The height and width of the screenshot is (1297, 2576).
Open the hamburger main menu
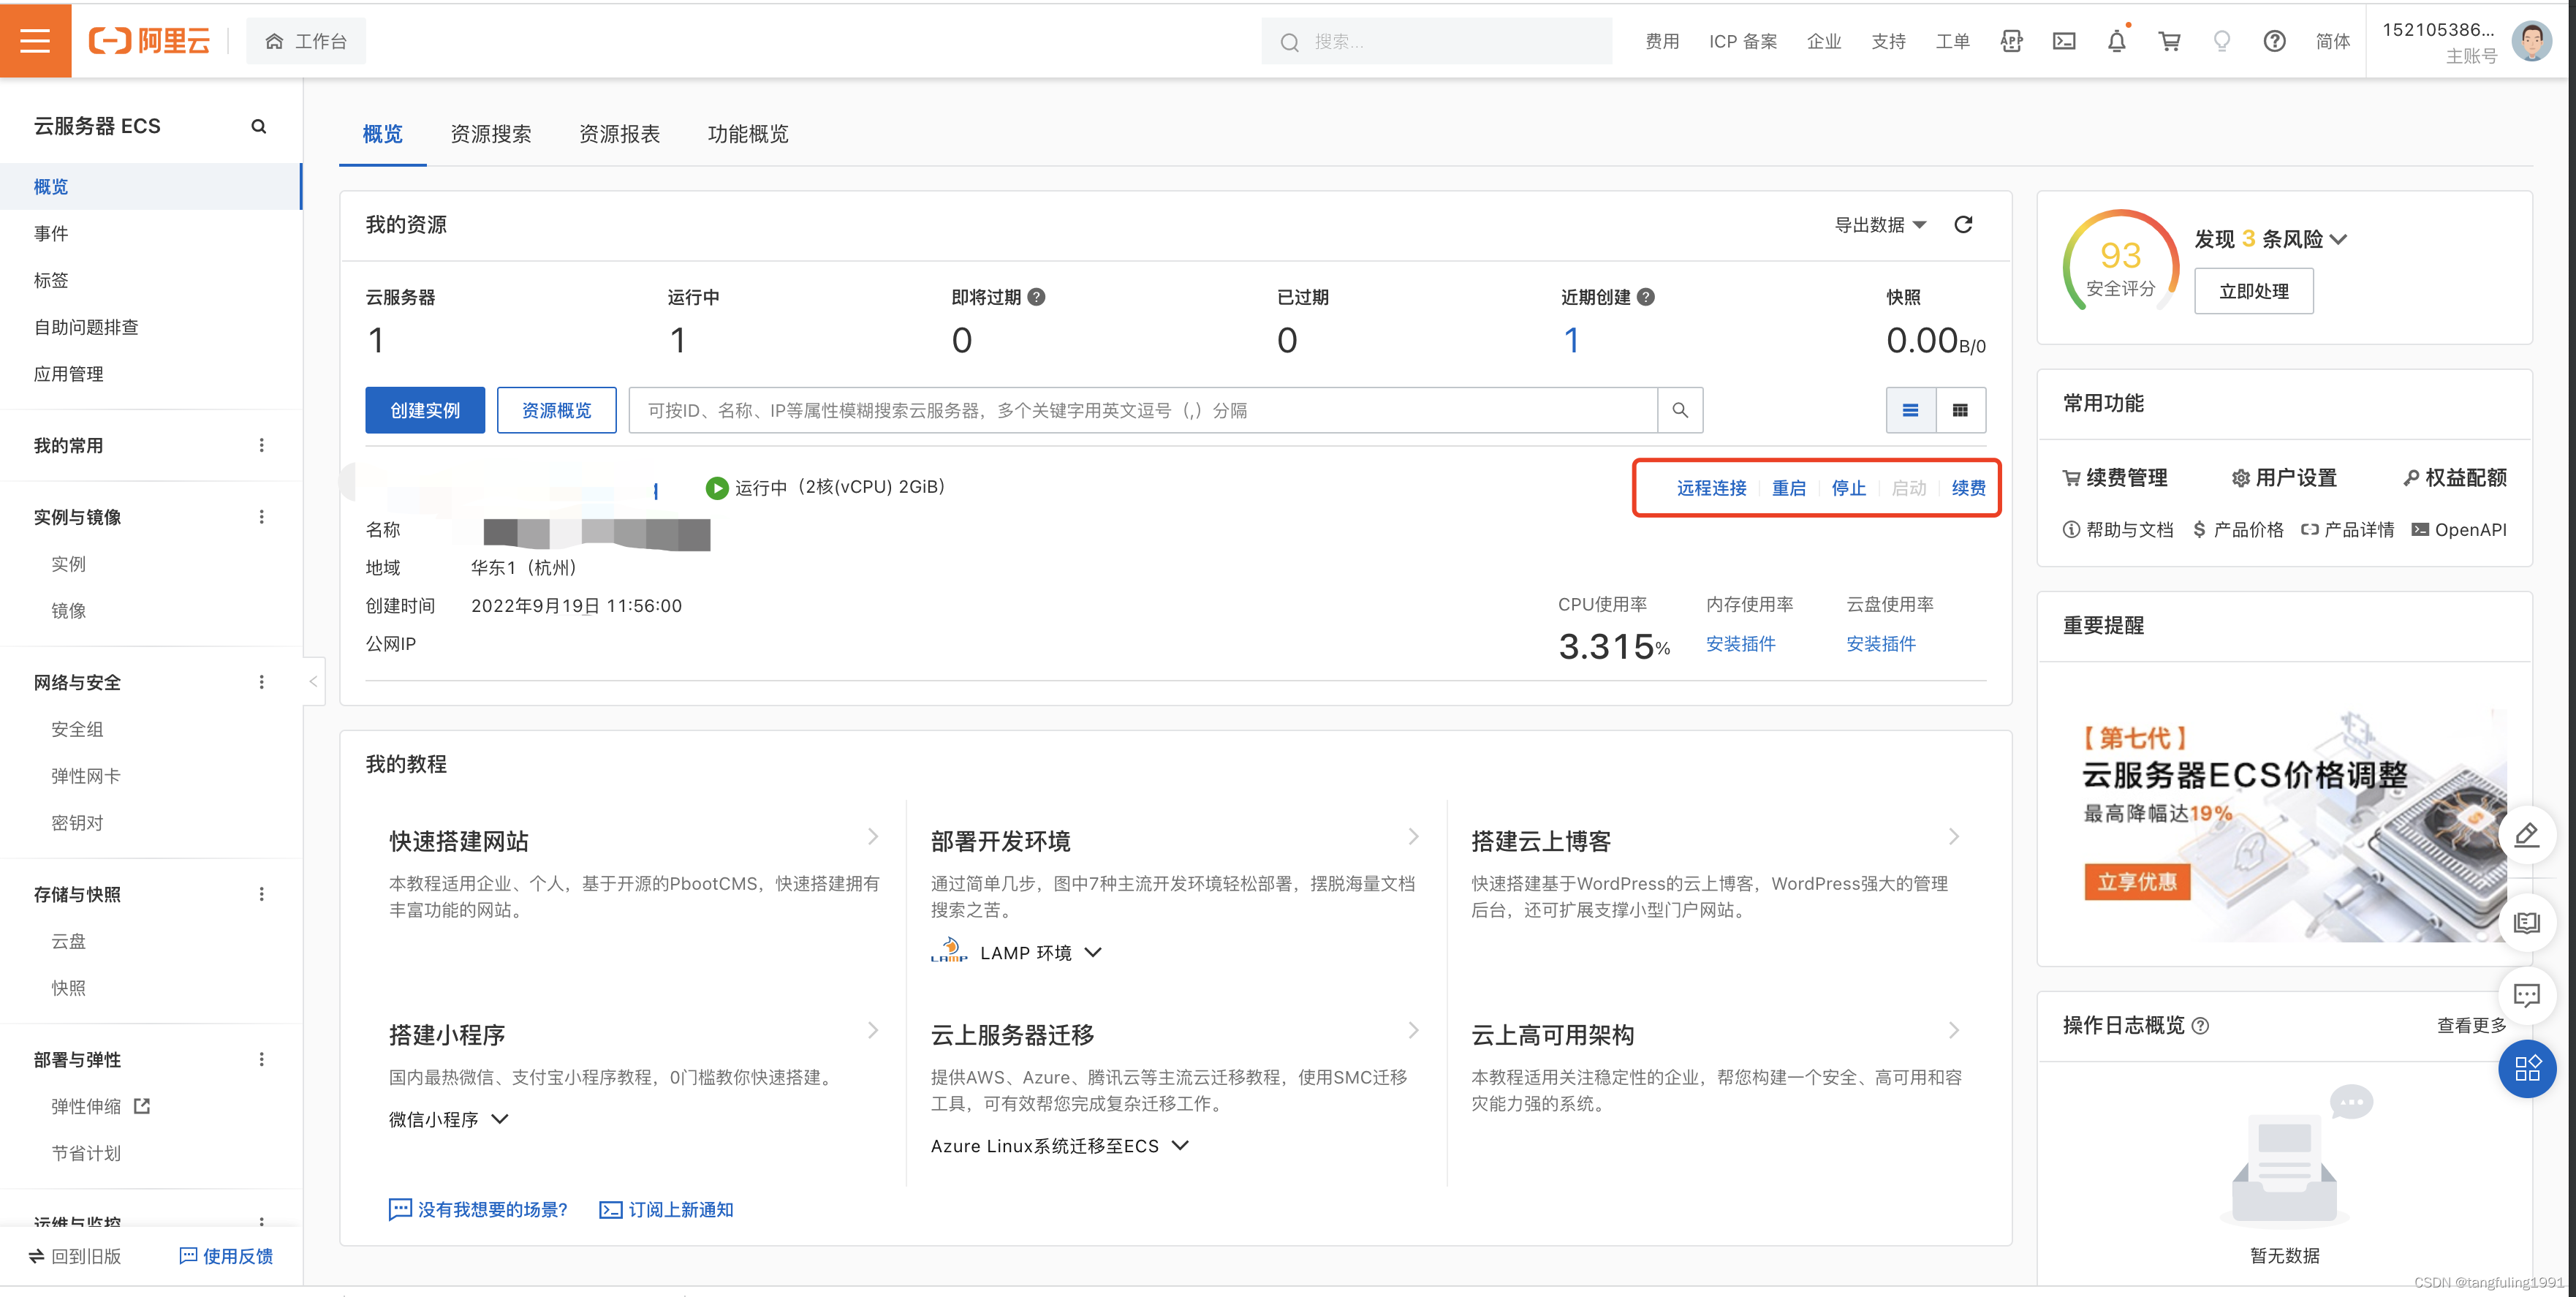tap(35, 41)
